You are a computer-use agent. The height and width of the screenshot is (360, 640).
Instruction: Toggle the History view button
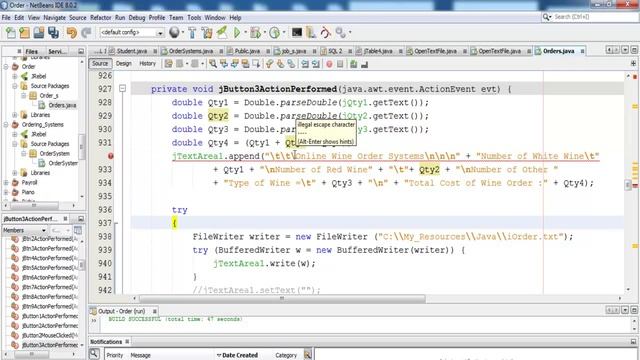pos(147,64)
